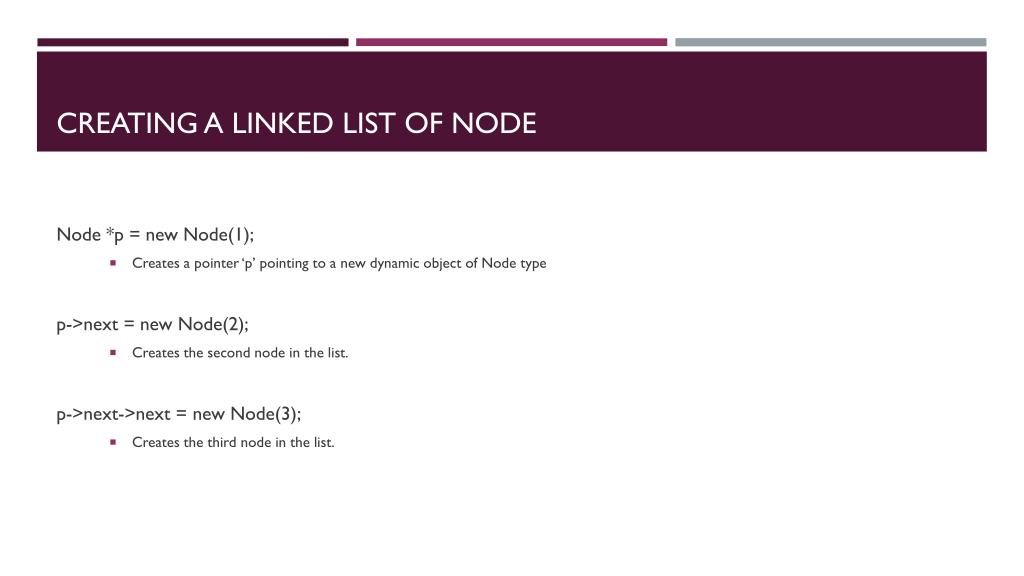The image size is (1024, 576).
Task: Select the line 'p->next = new Node(2);'
Action: click(153, 325)
